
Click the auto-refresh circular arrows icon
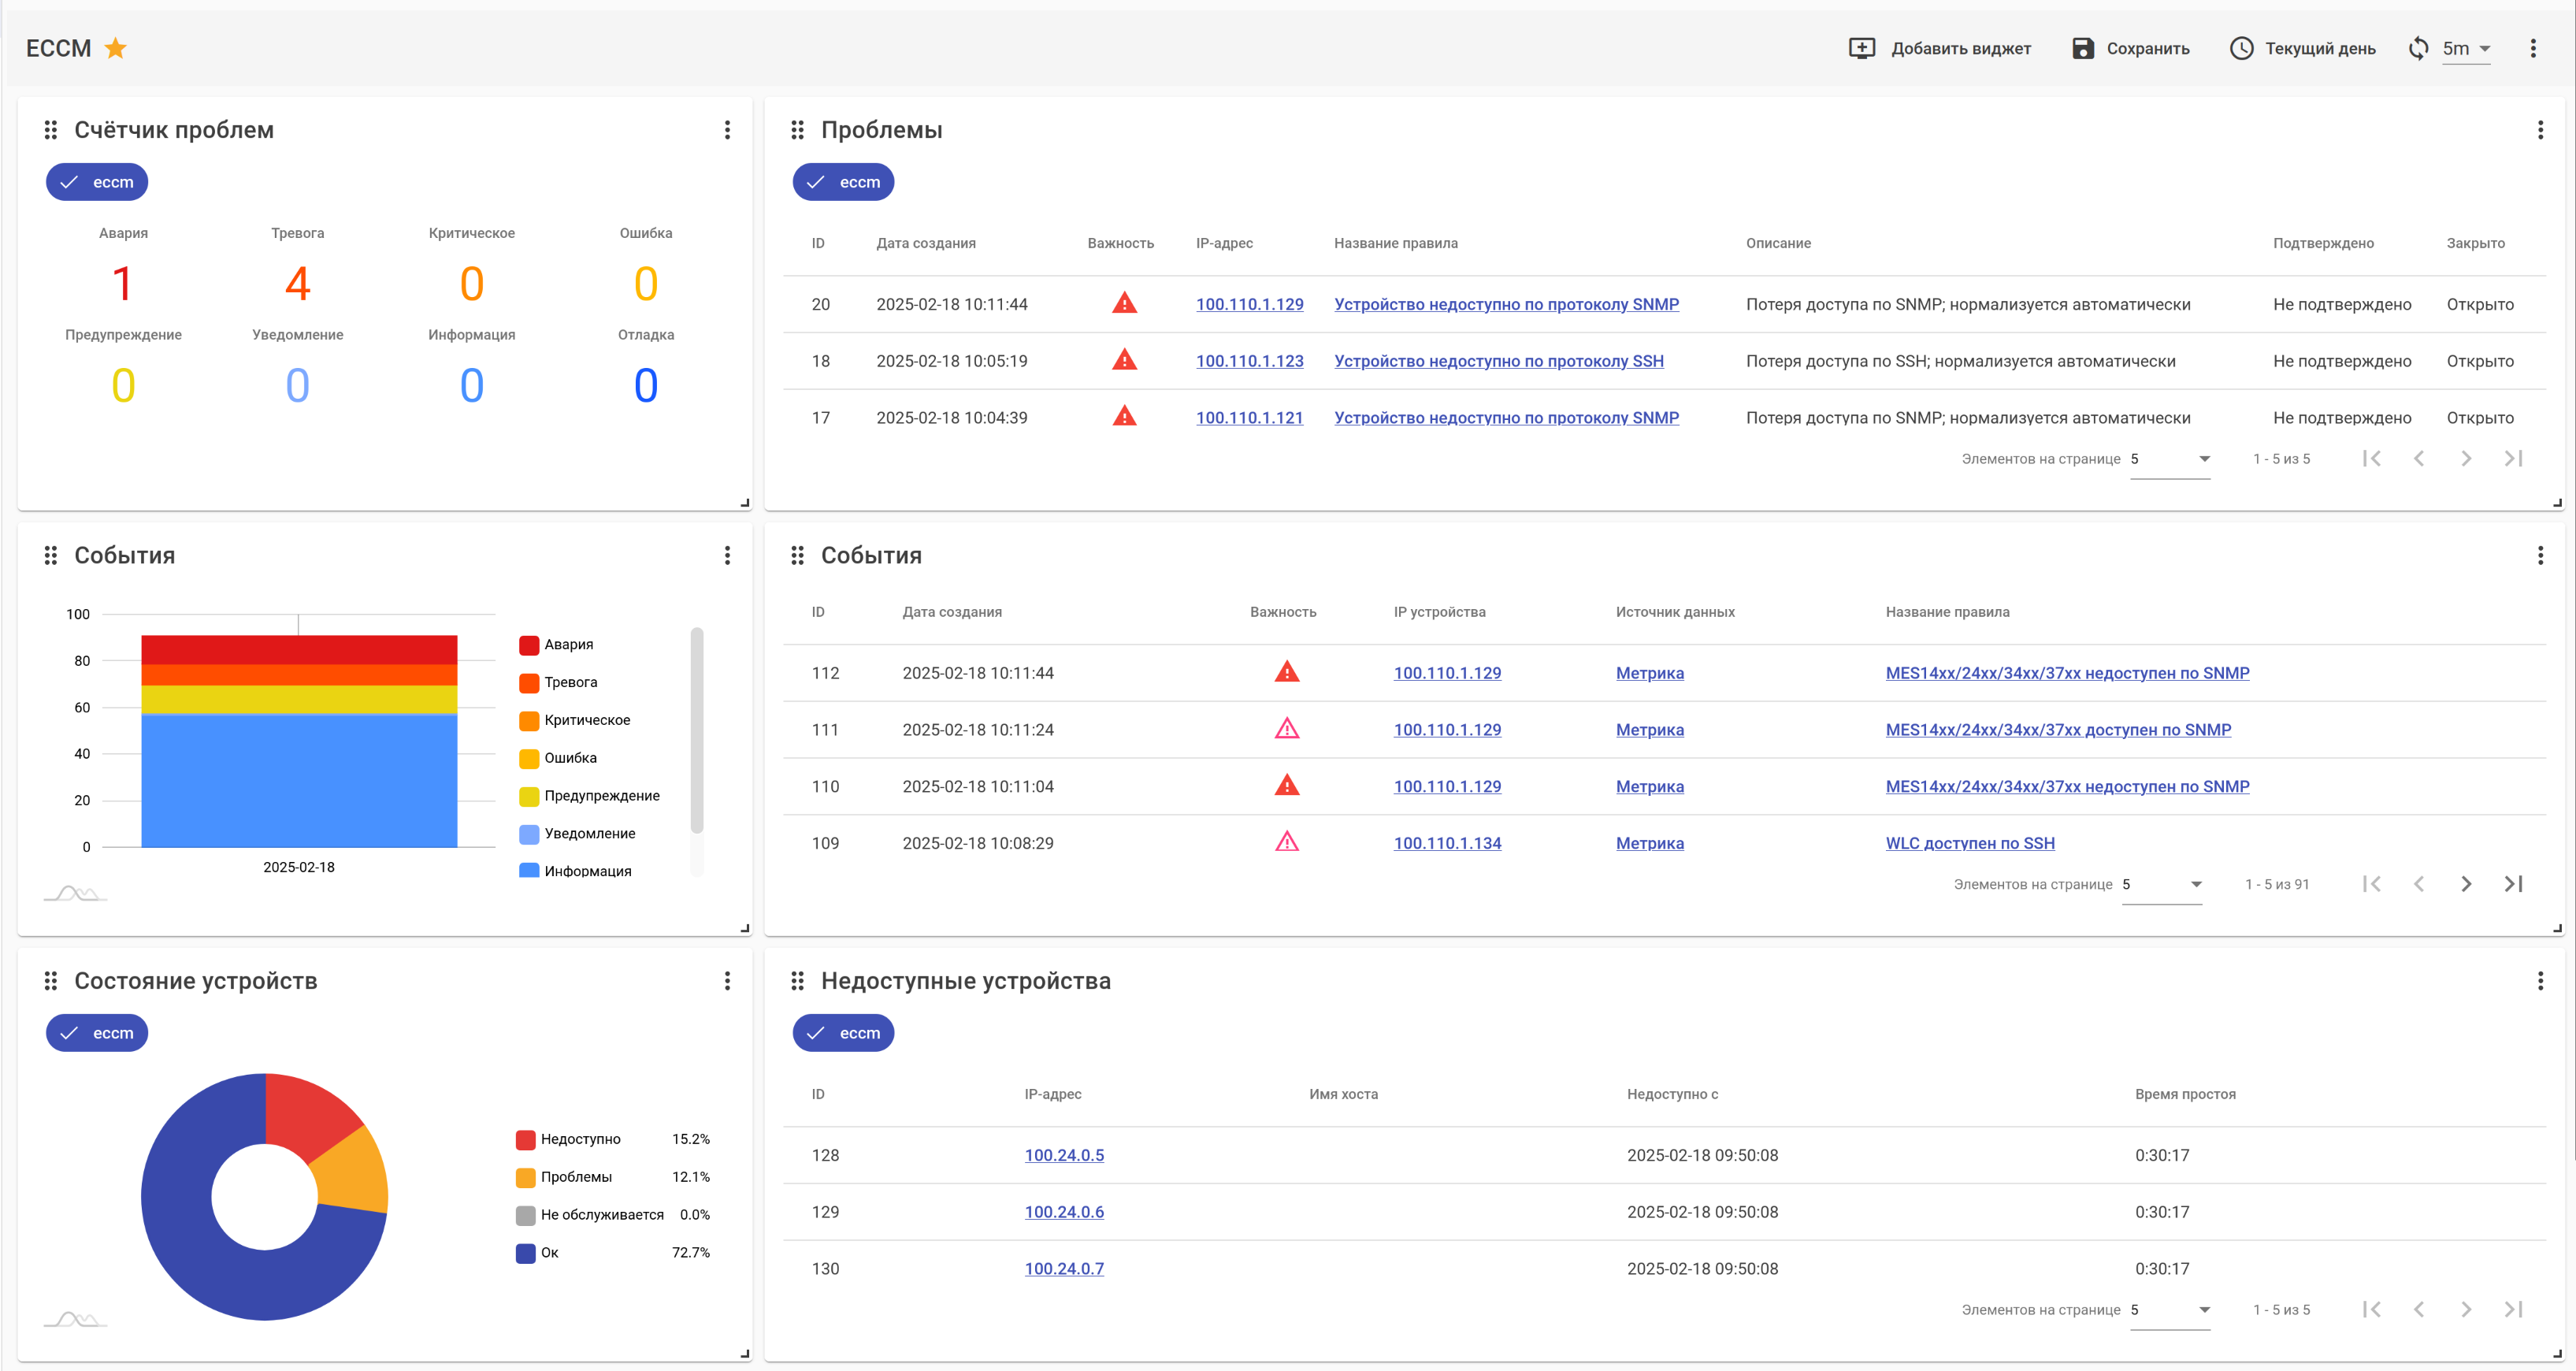click(2418, 48)
